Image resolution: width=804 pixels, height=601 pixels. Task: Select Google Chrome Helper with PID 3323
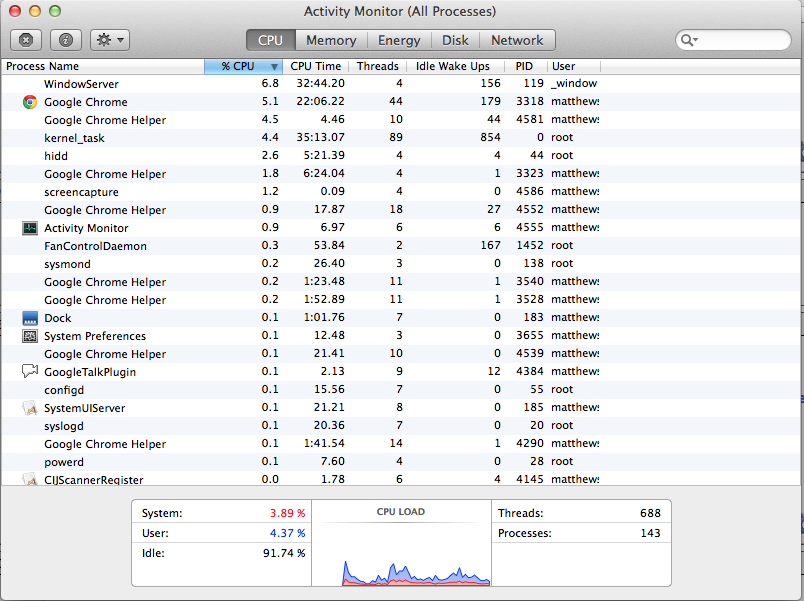coord(402,174)
